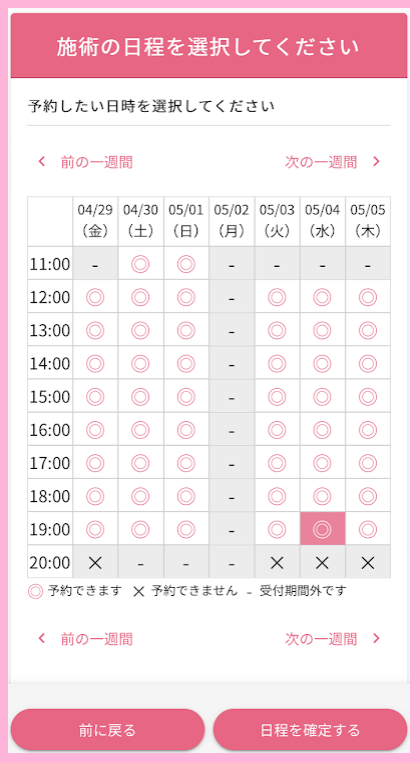The height and width of the screenshot is (763, 420).
Task: Select 05/03 13:00 availability circle
Action: point(277,329)
